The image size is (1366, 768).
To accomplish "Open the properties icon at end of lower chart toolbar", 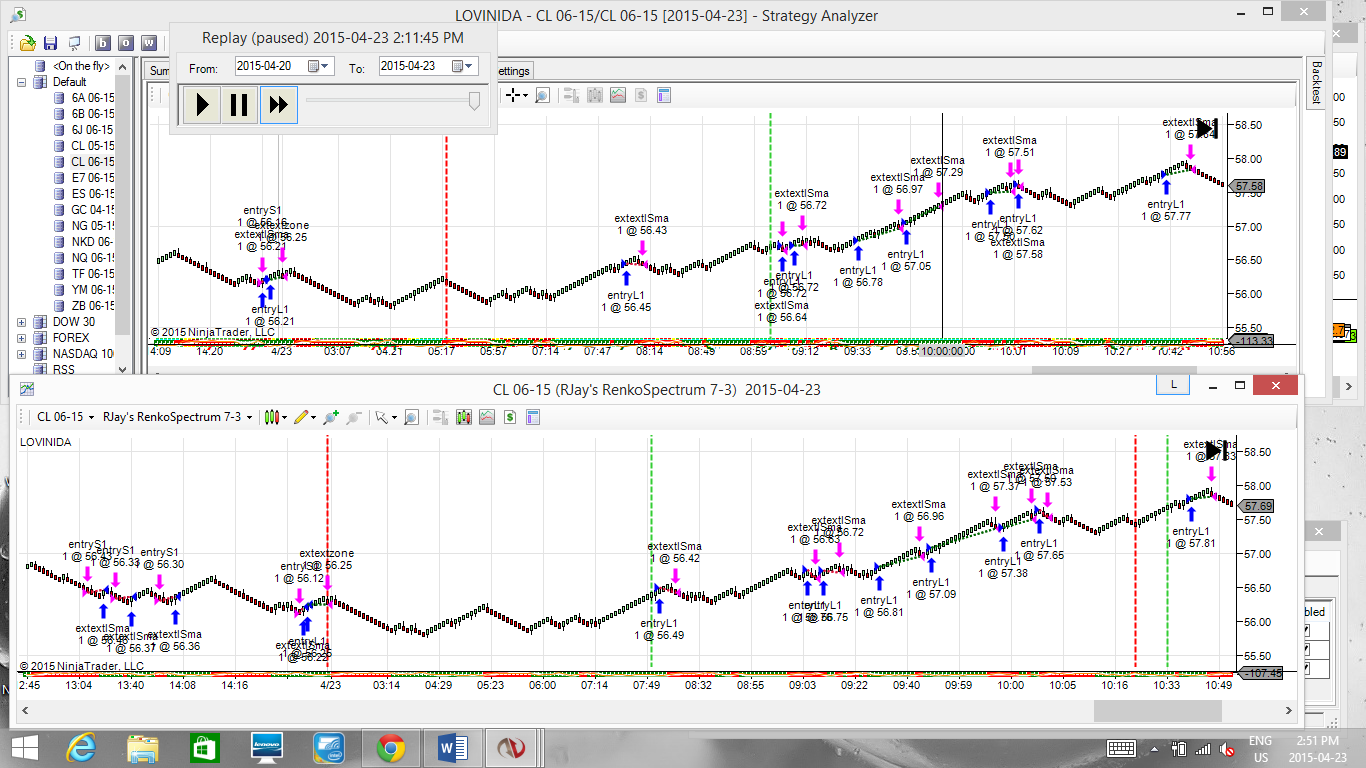I will pyautogui.click(x=532, y=417).
